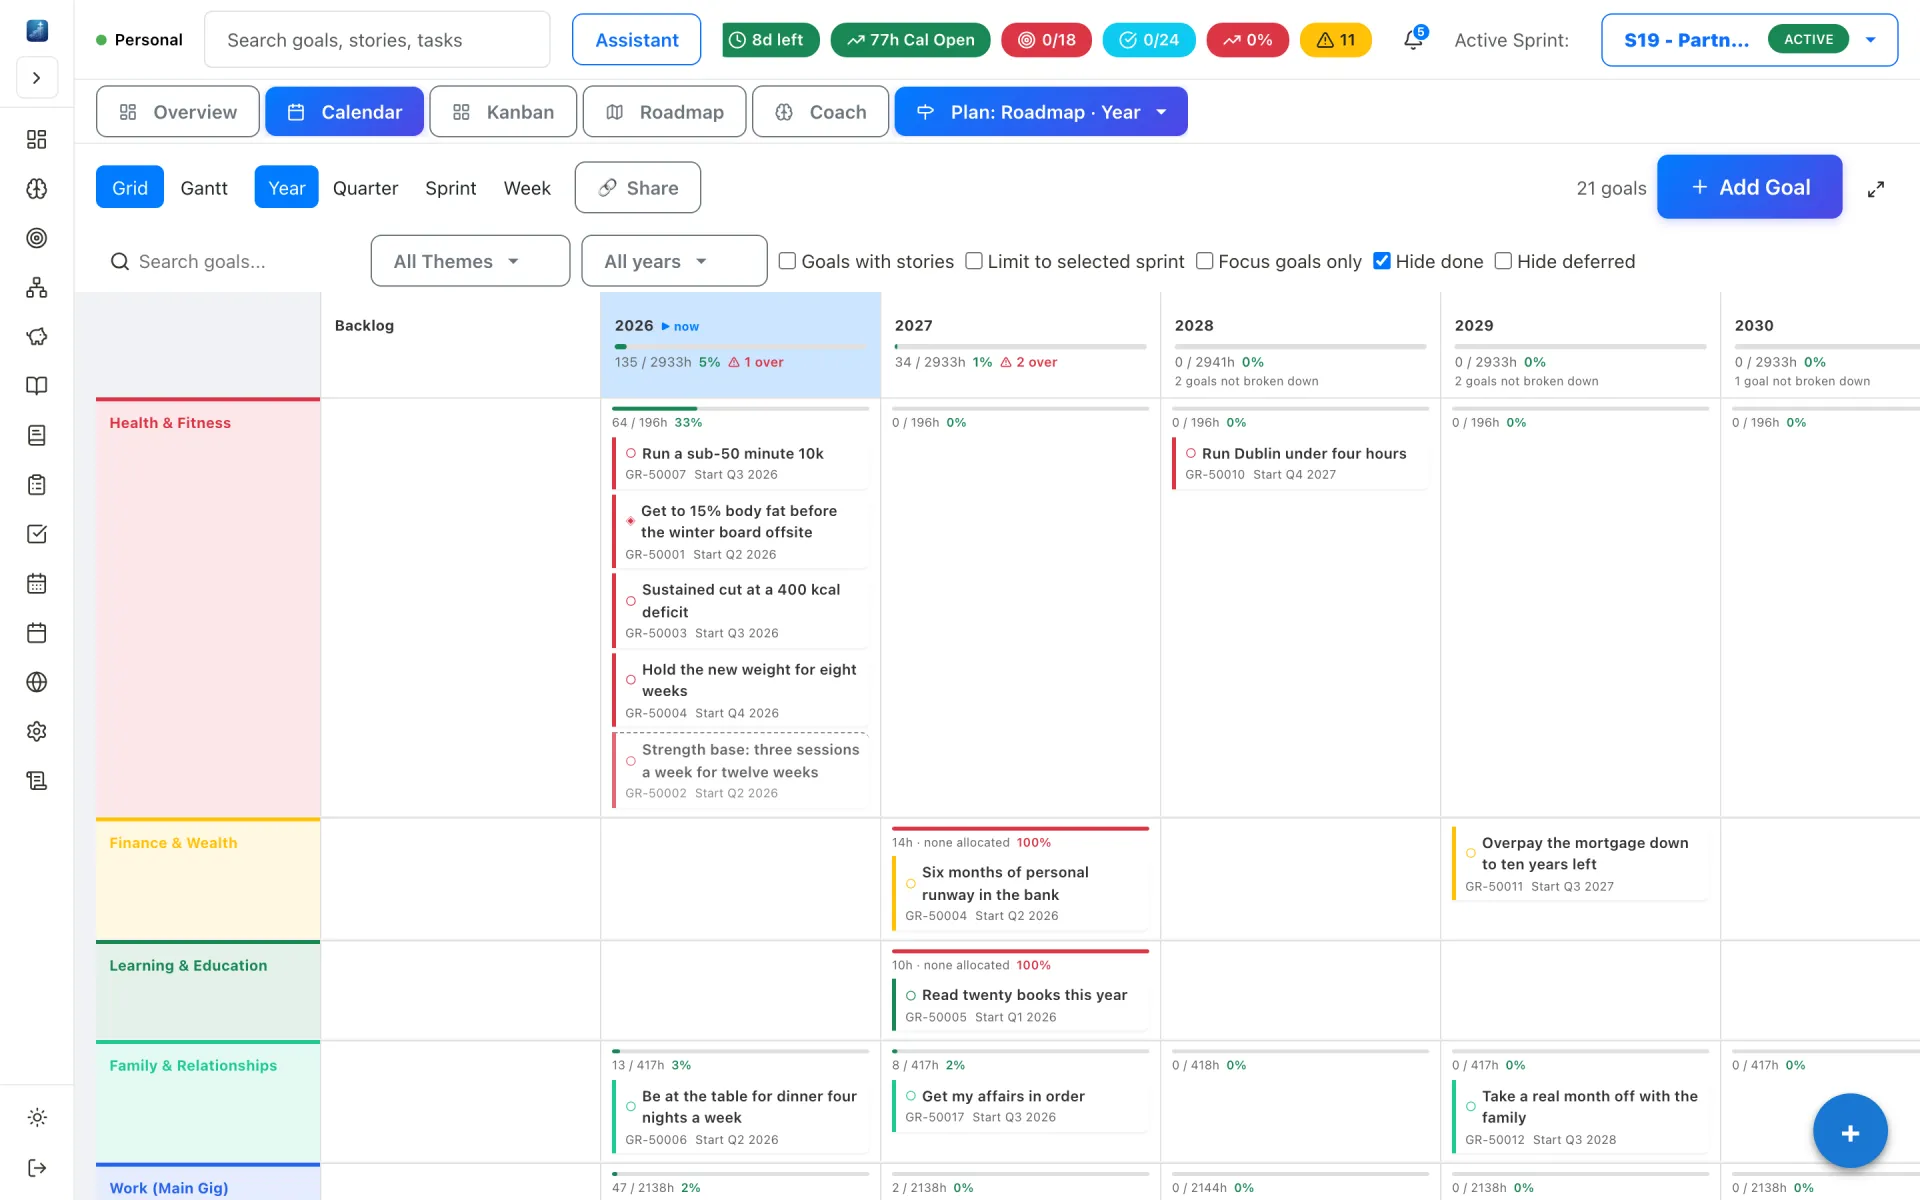The height and width of the screenshot is (1200, 1920).
Task: Click the Add Goal button
Action: (x=1749, y=187)
